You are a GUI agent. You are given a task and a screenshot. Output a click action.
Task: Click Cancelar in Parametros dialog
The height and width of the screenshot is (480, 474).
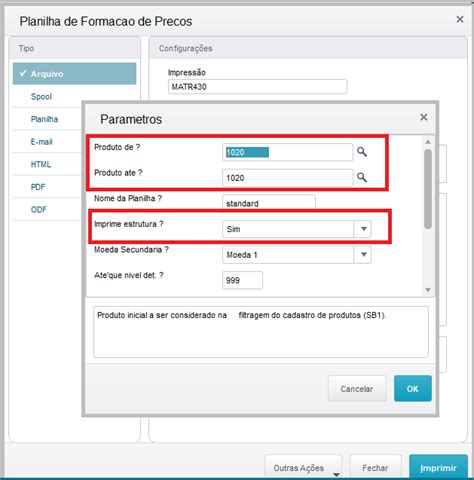[x=357, y=389]
